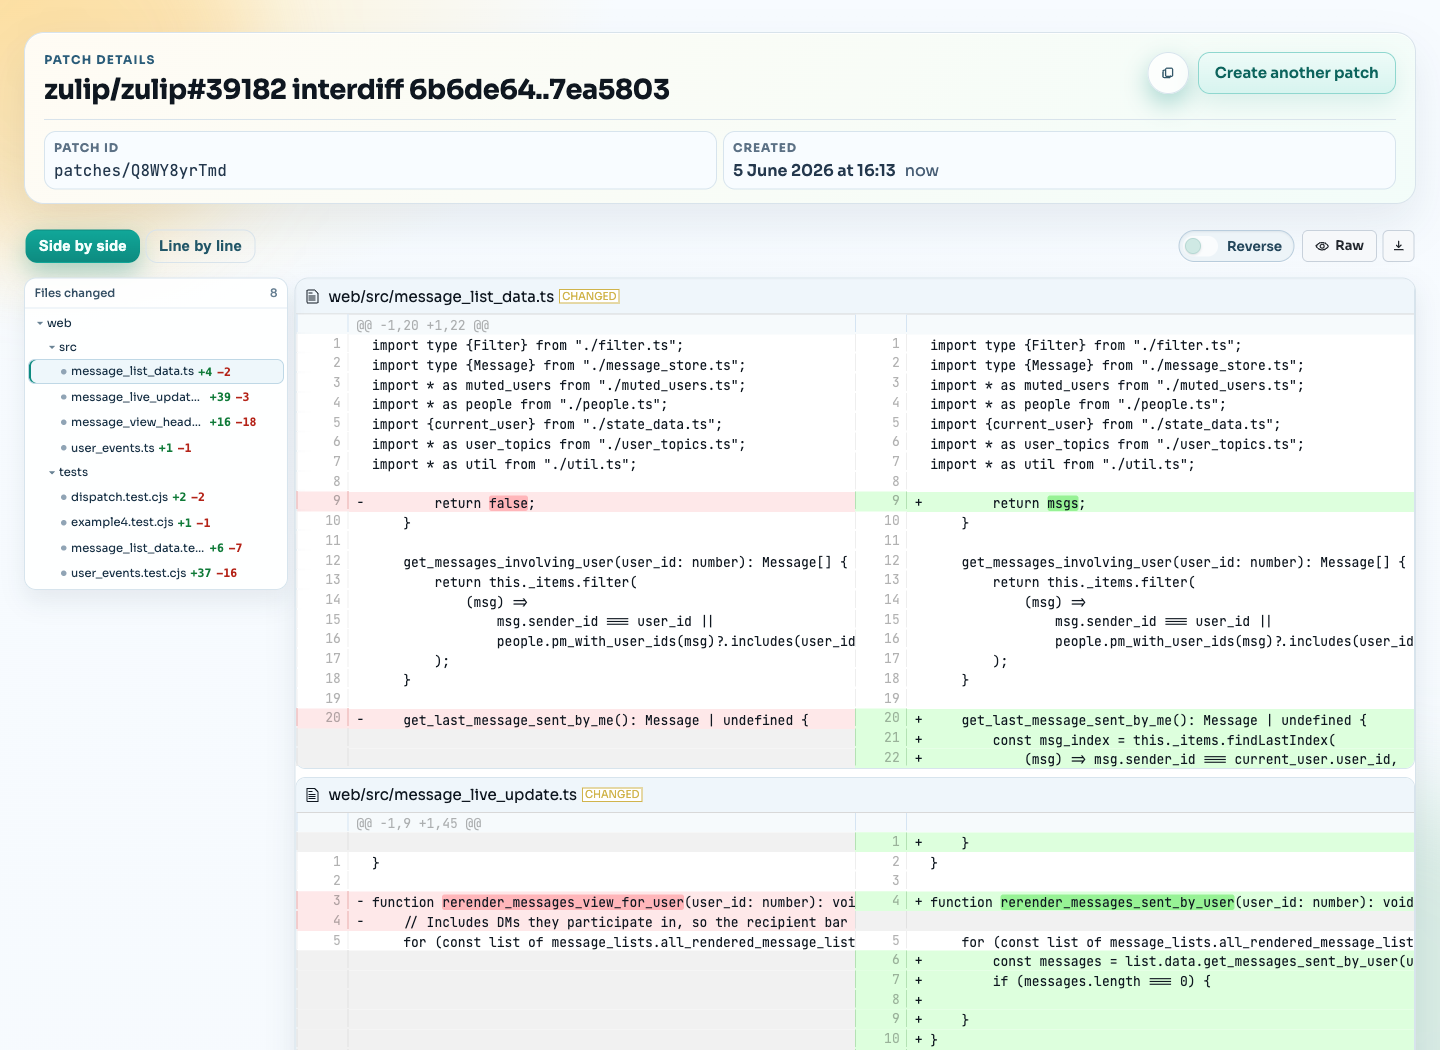
Task: Click hunk header @@ -1,20 +1,22 @@
Action: pyautogui.click(x=423, y=325)
